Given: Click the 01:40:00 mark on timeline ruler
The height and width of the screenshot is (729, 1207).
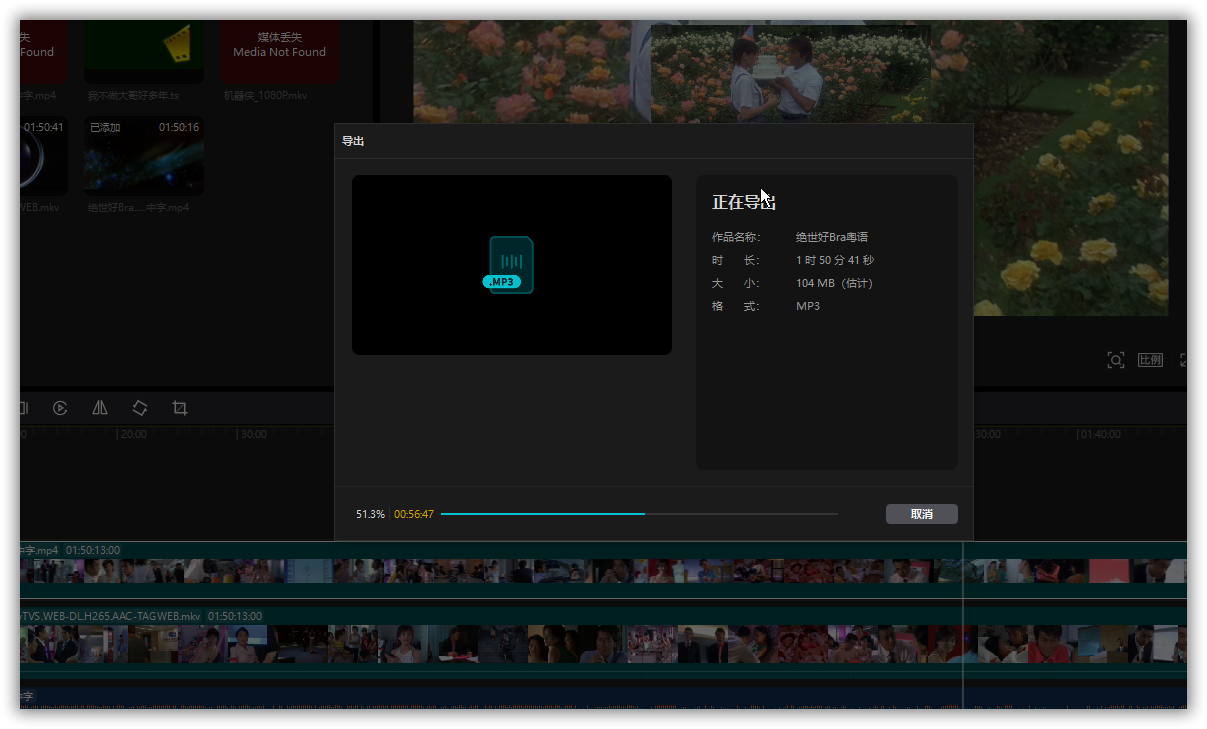Looking at the screenshot, I should coord(1098,435).
